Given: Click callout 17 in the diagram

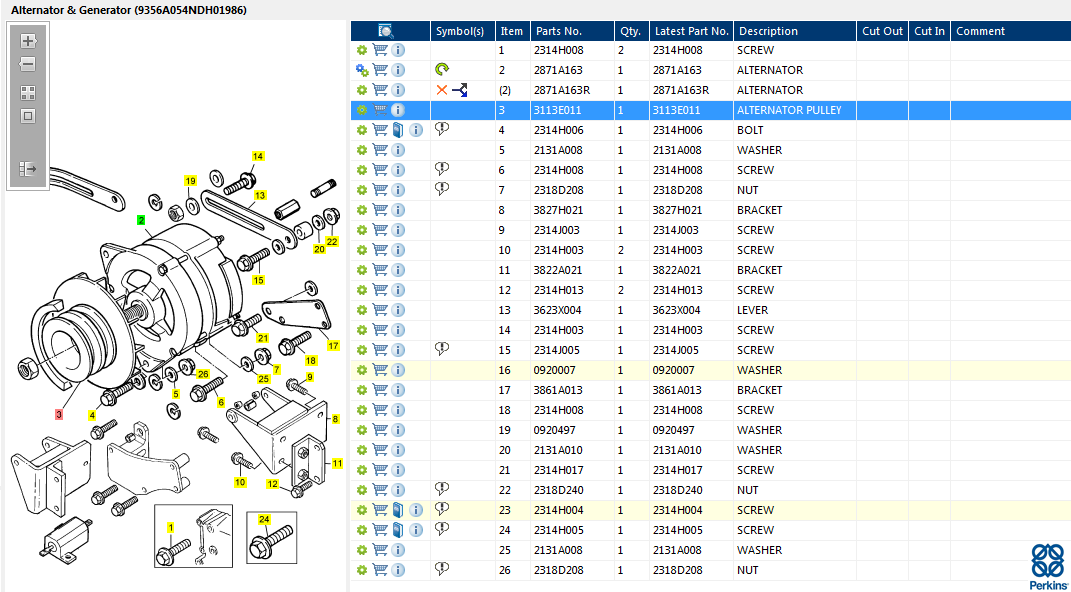Looking at the screenshot, I should (x=333, y=346).
